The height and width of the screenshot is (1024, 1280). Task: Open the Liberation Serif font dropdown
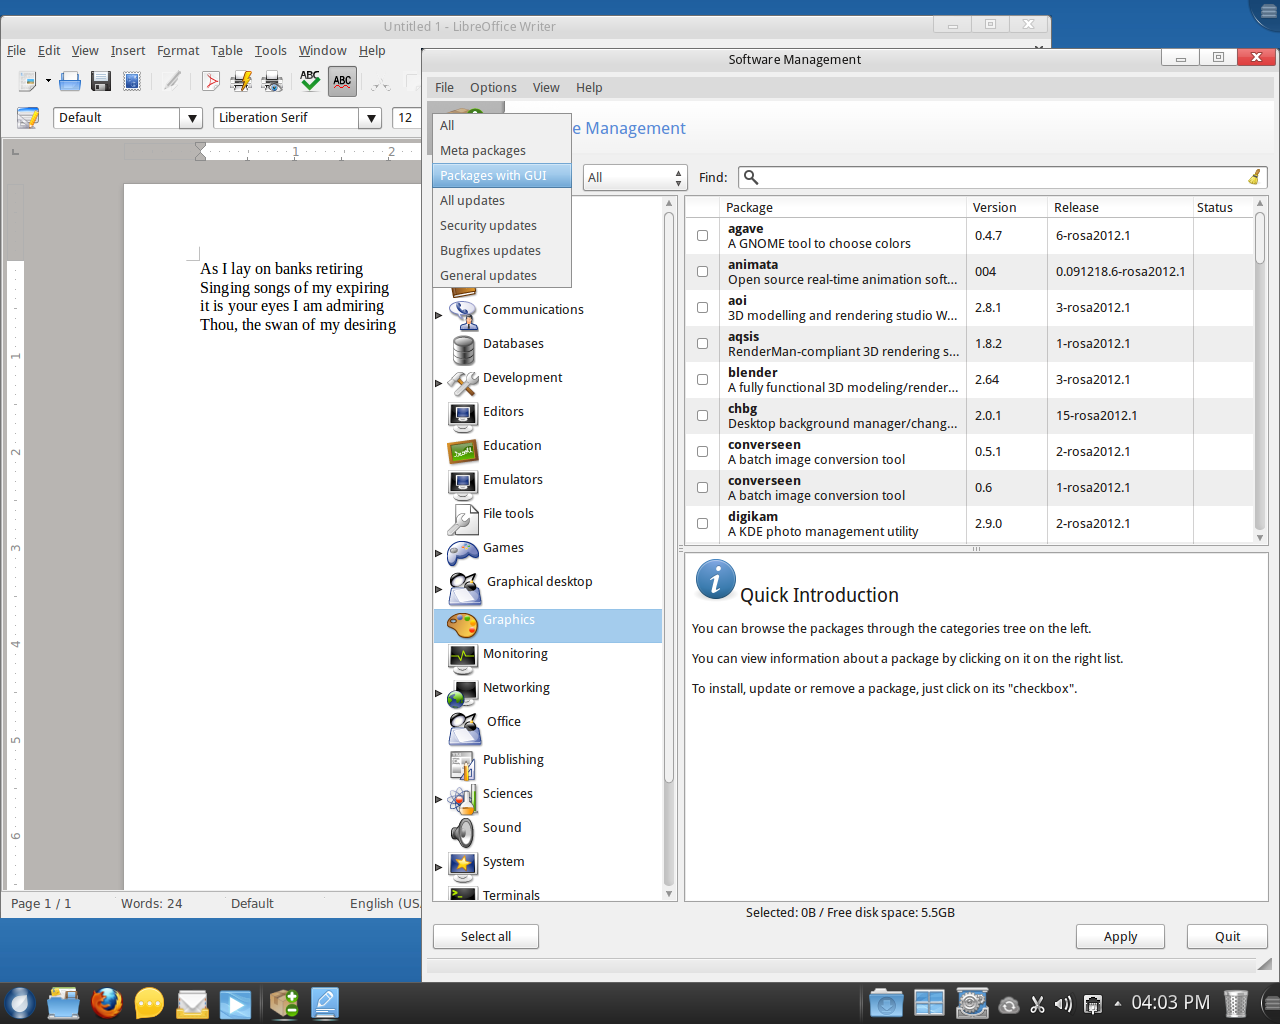coord(371,118)
